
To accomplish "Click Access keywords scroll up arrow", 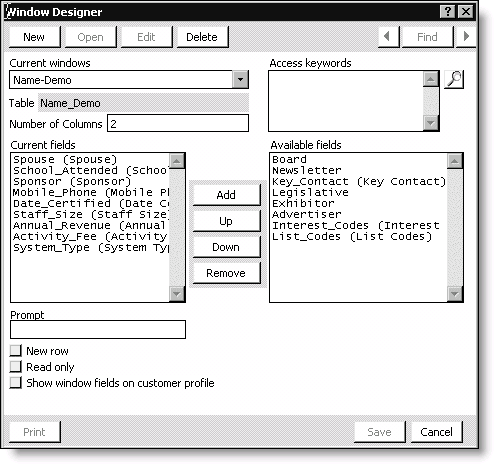I will tap(431, 79).
